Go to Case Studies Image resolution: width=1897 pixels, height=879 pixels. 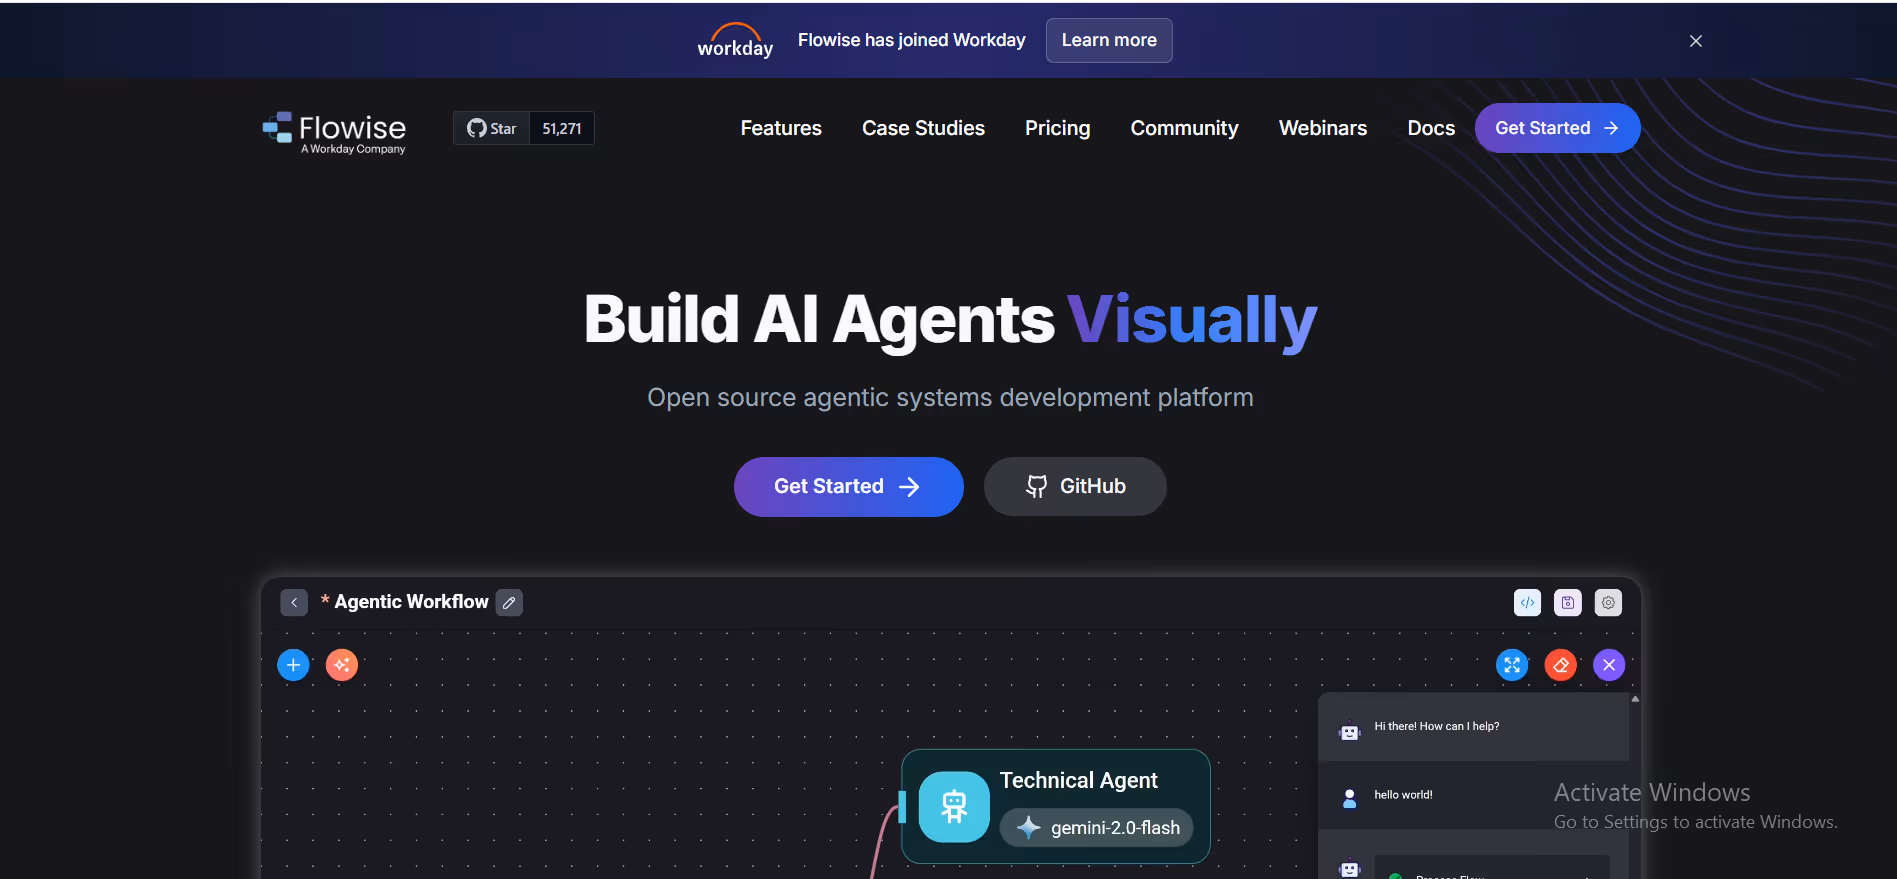point(923,128)
